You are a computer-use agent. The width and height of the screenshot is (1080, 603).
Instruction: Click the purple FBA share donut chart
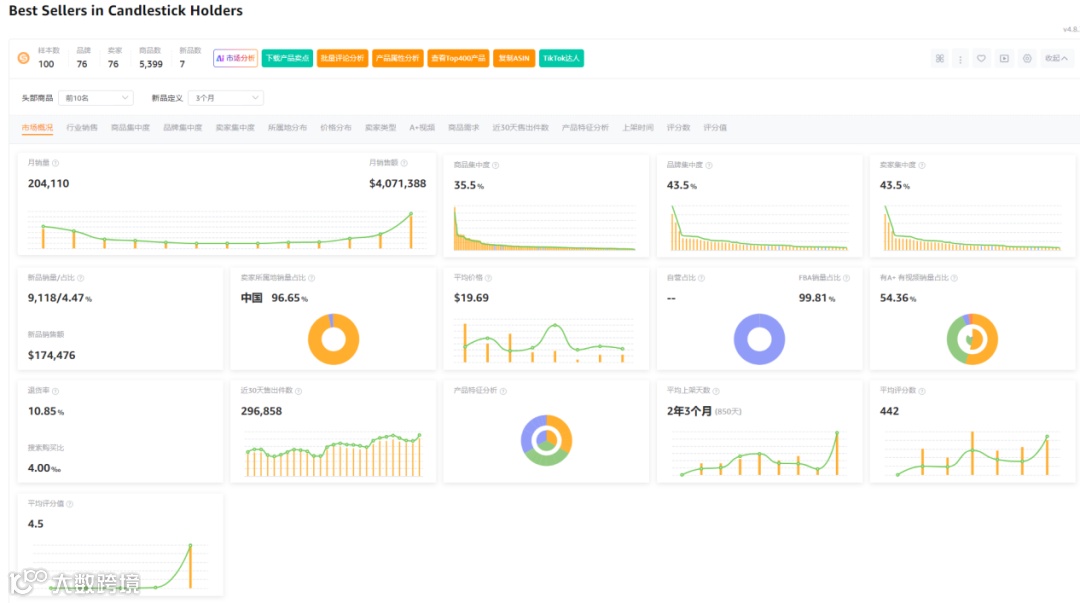point(759,339)
